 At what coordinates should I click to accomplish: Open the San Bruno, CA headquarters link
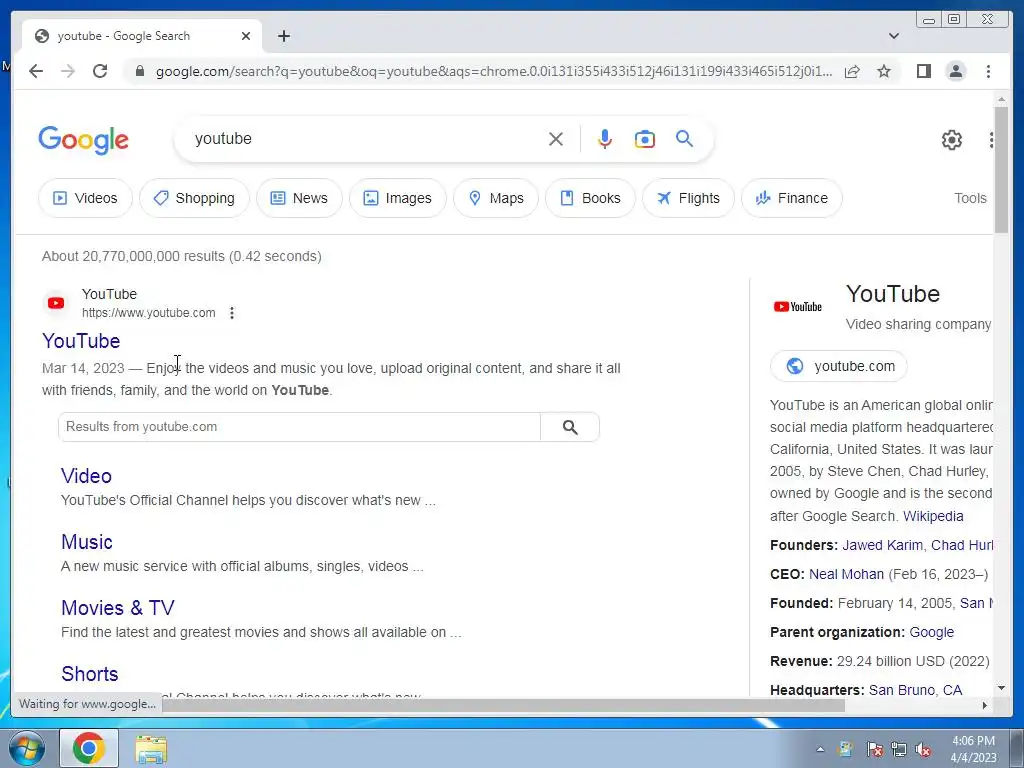pos(915,690)
